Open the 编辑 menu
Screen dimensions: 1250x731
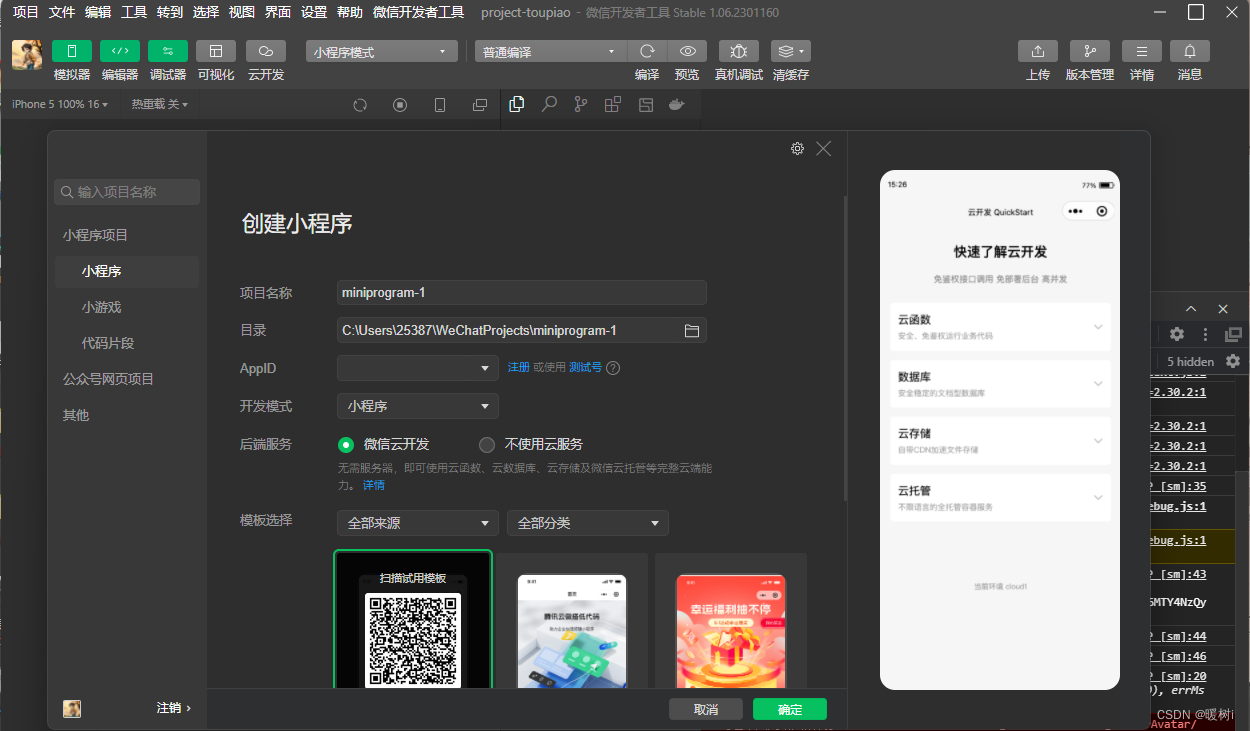pyautogui.click(x=98, y=12)
